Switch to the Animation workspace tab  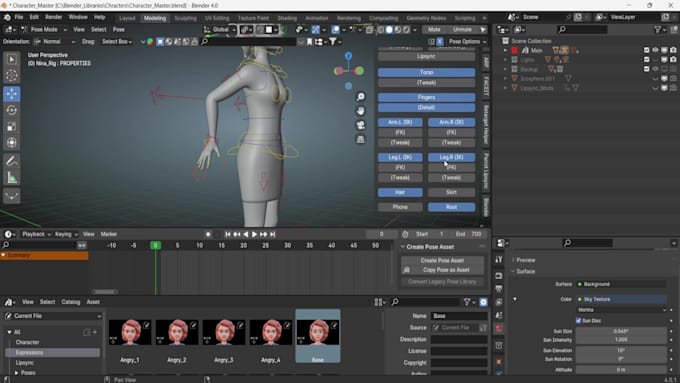tap(317, 18)
